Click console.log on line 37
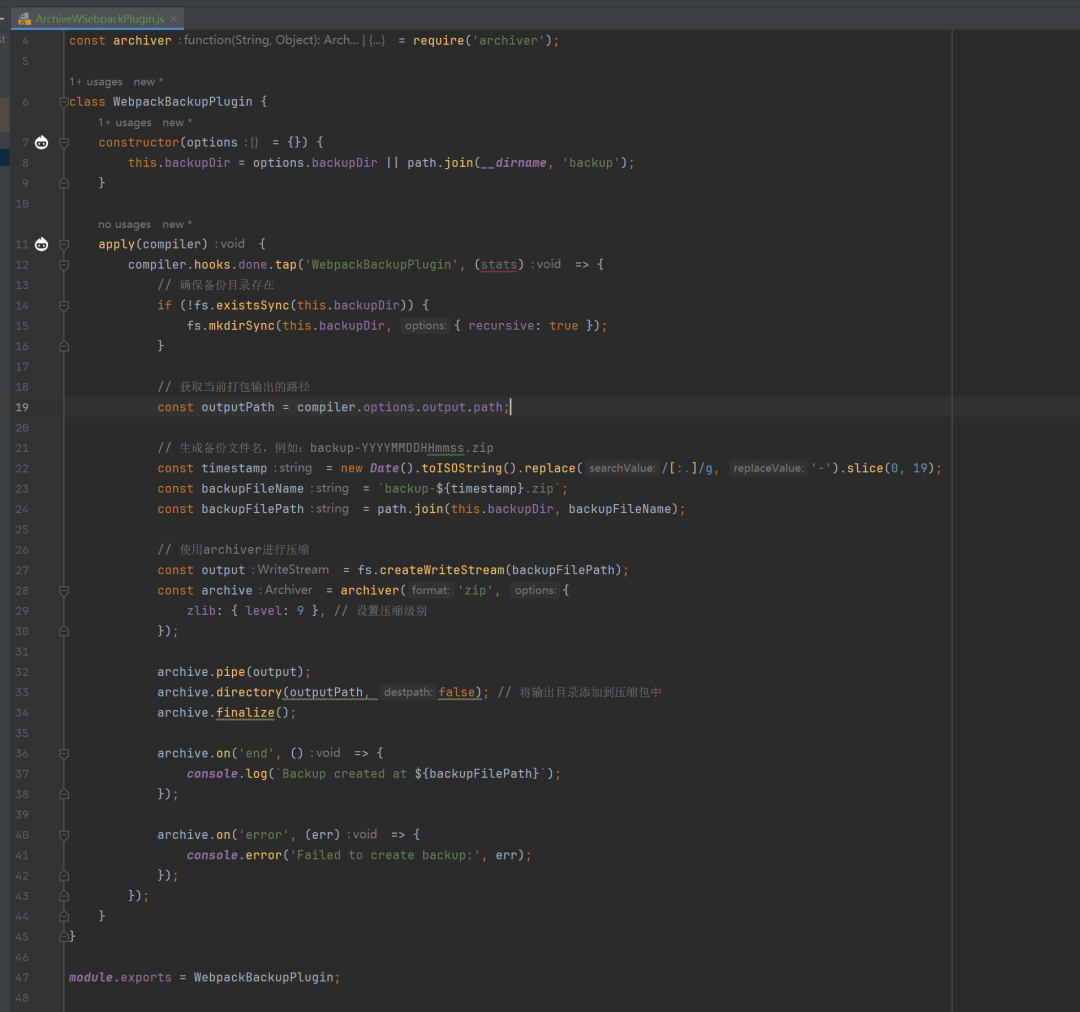This screenshot has width=1080, height=1012. [x=227, y=774]
